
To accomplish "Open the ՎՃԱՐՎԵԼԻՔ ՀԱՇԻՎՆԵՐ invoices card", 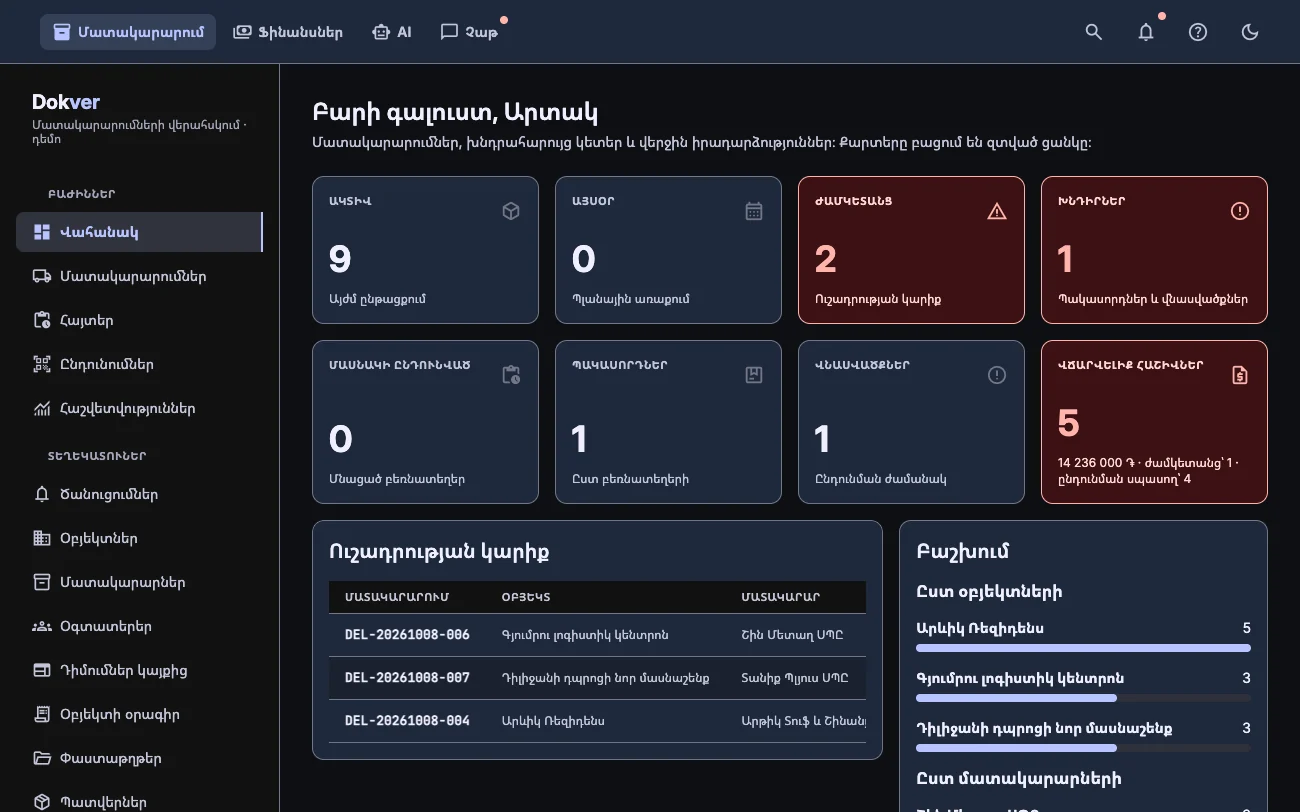I will coord(1154,422).
